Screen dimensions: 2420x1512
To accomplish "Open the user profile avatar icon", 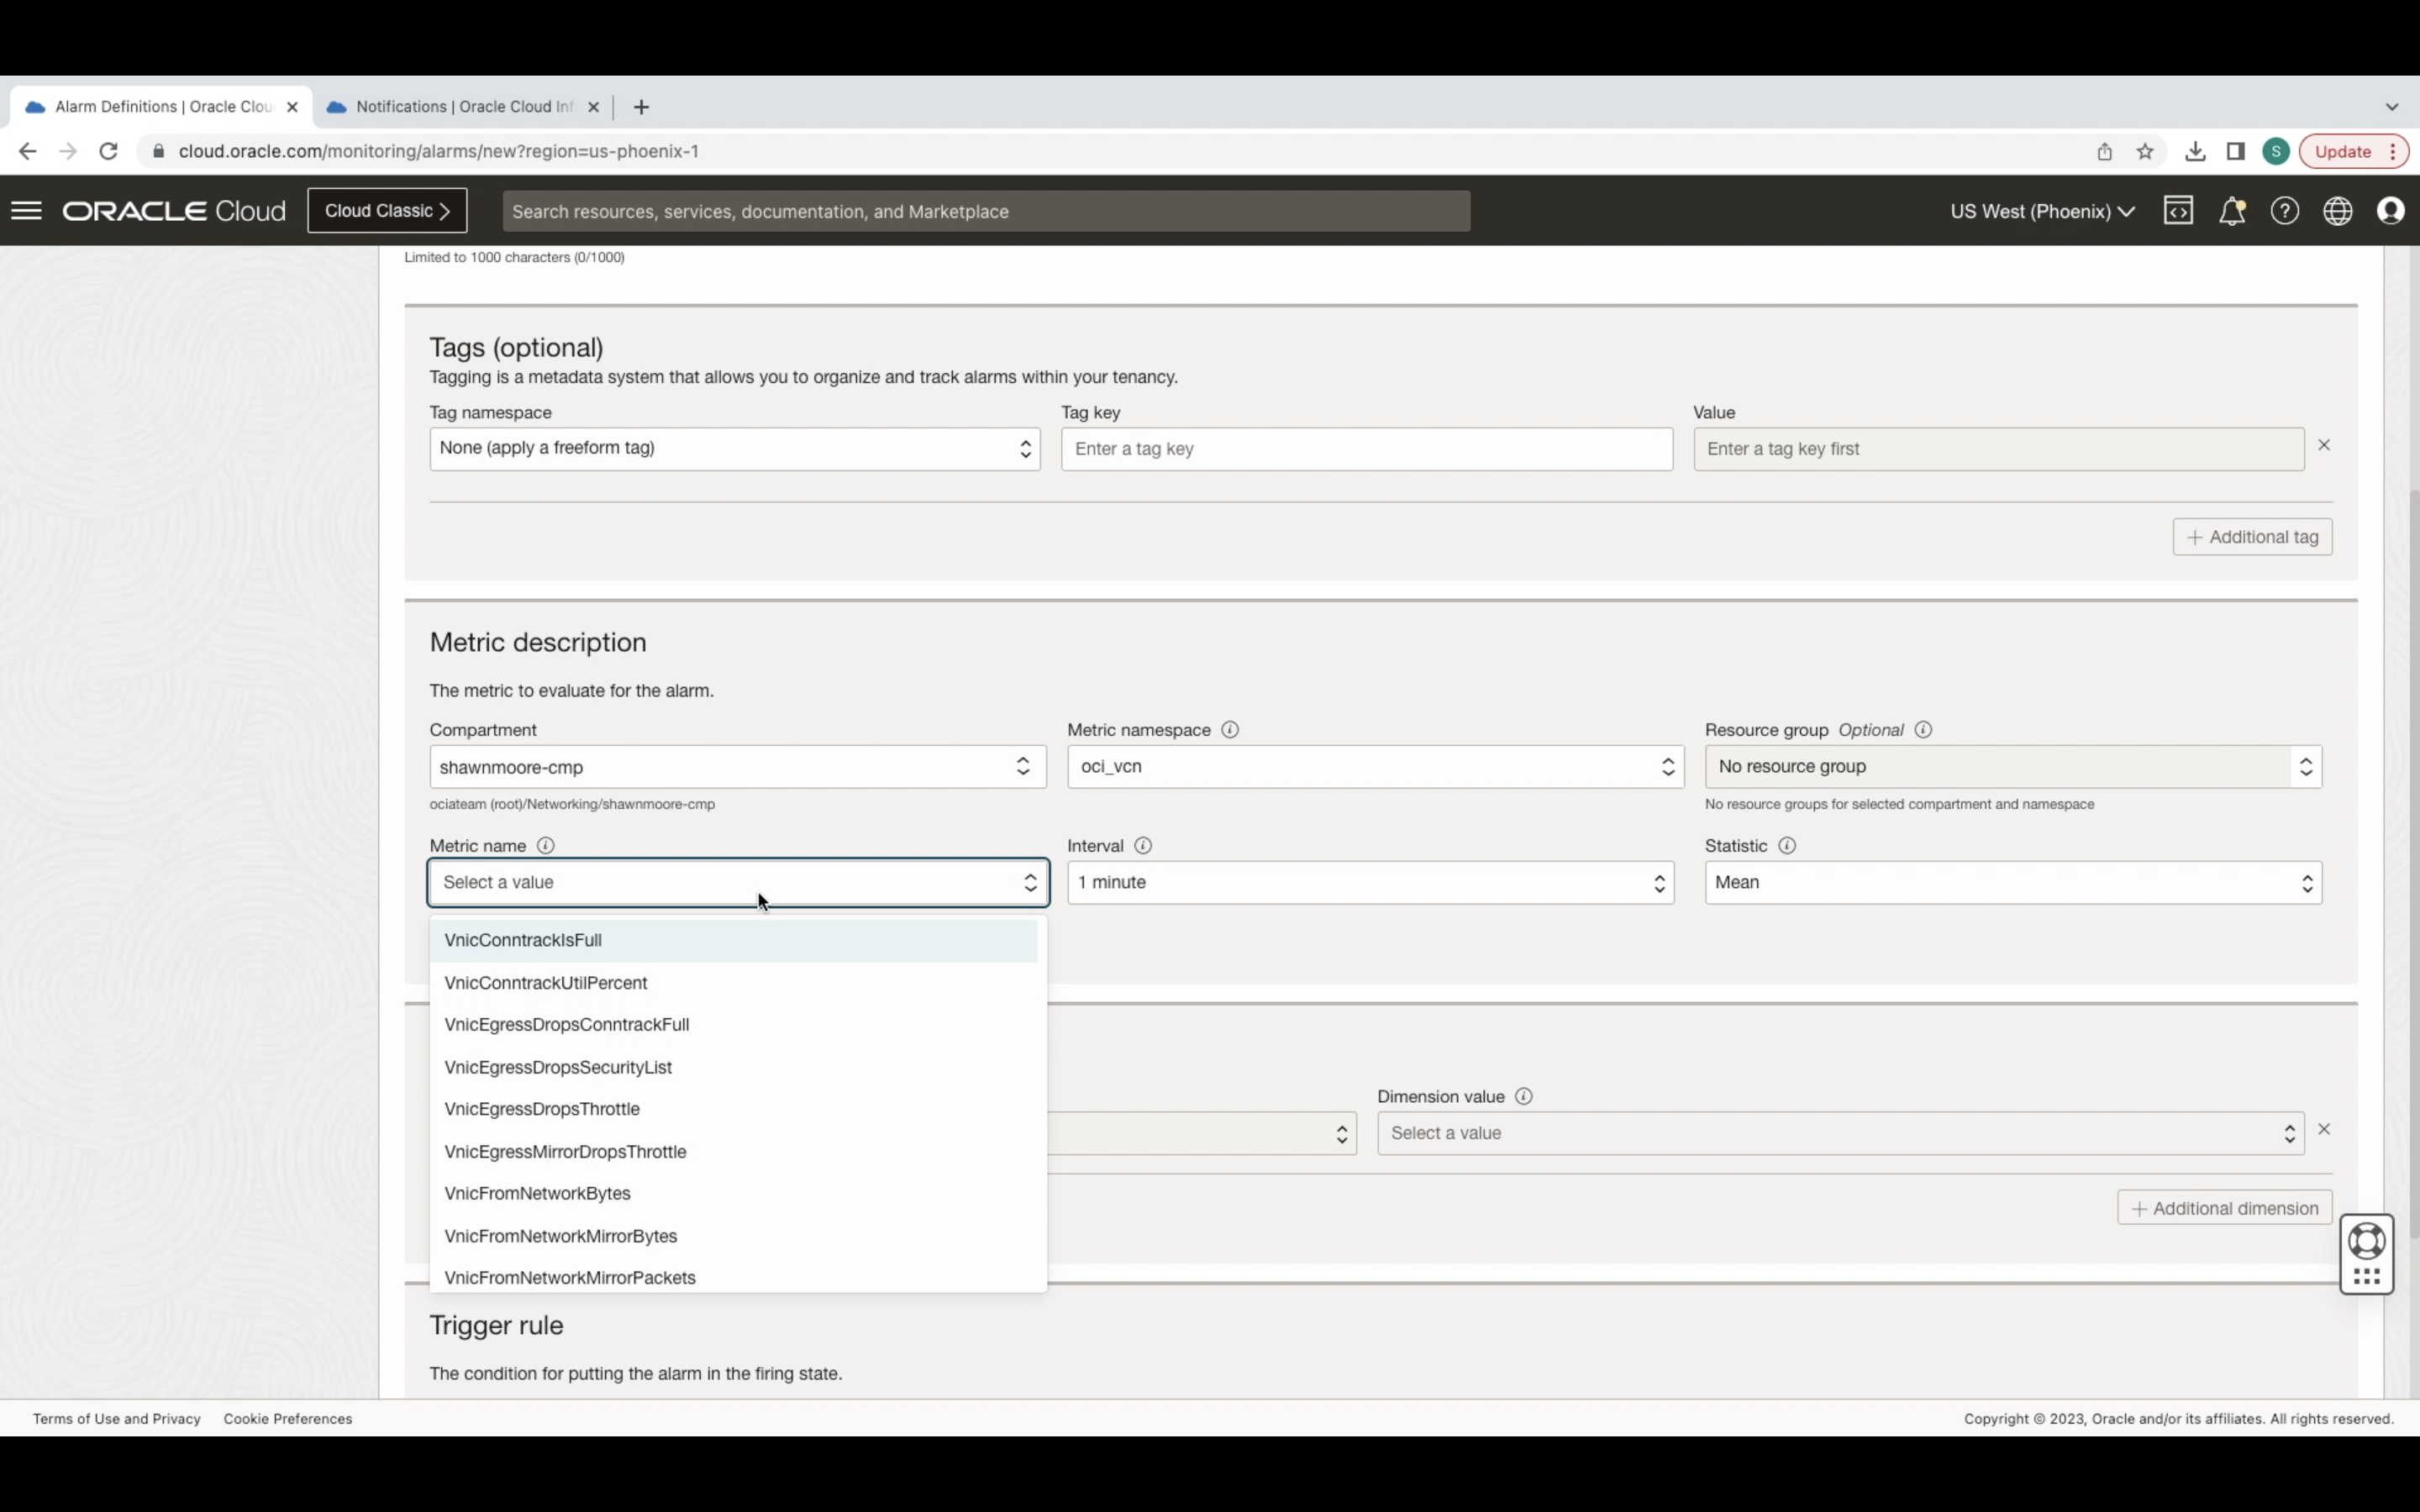I will [x=2390, y=211].
